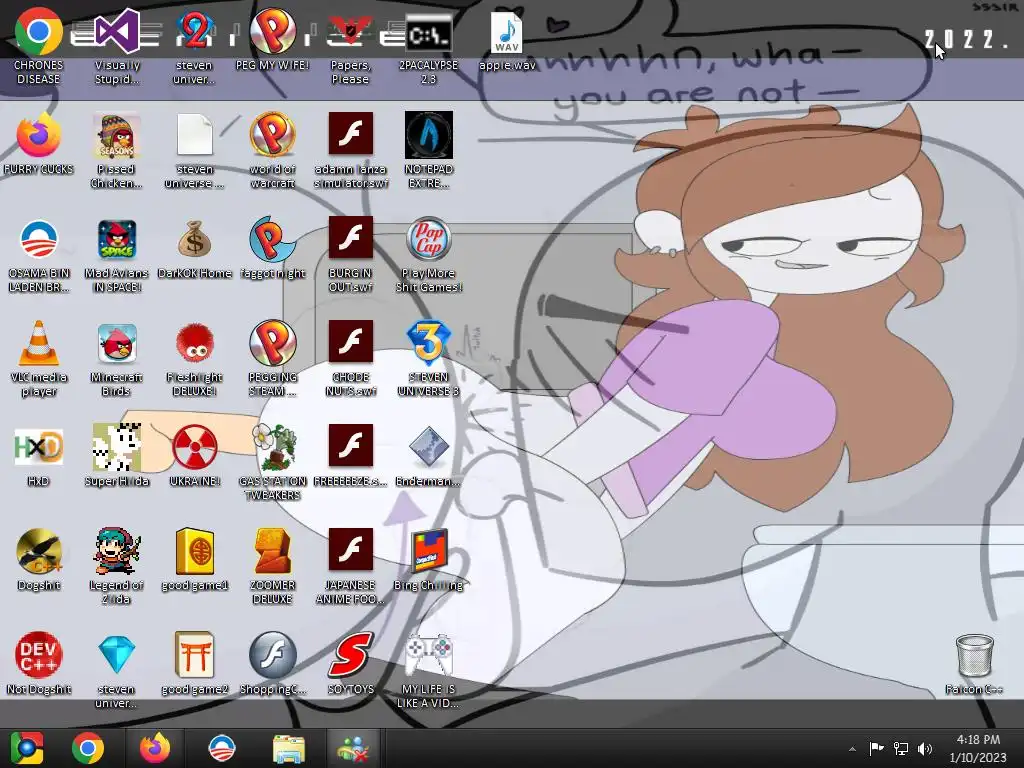The width and height of the screenshot is (1024, 768).
Task: Open File Explorer from the taskbar
Action: pos(288,748)
